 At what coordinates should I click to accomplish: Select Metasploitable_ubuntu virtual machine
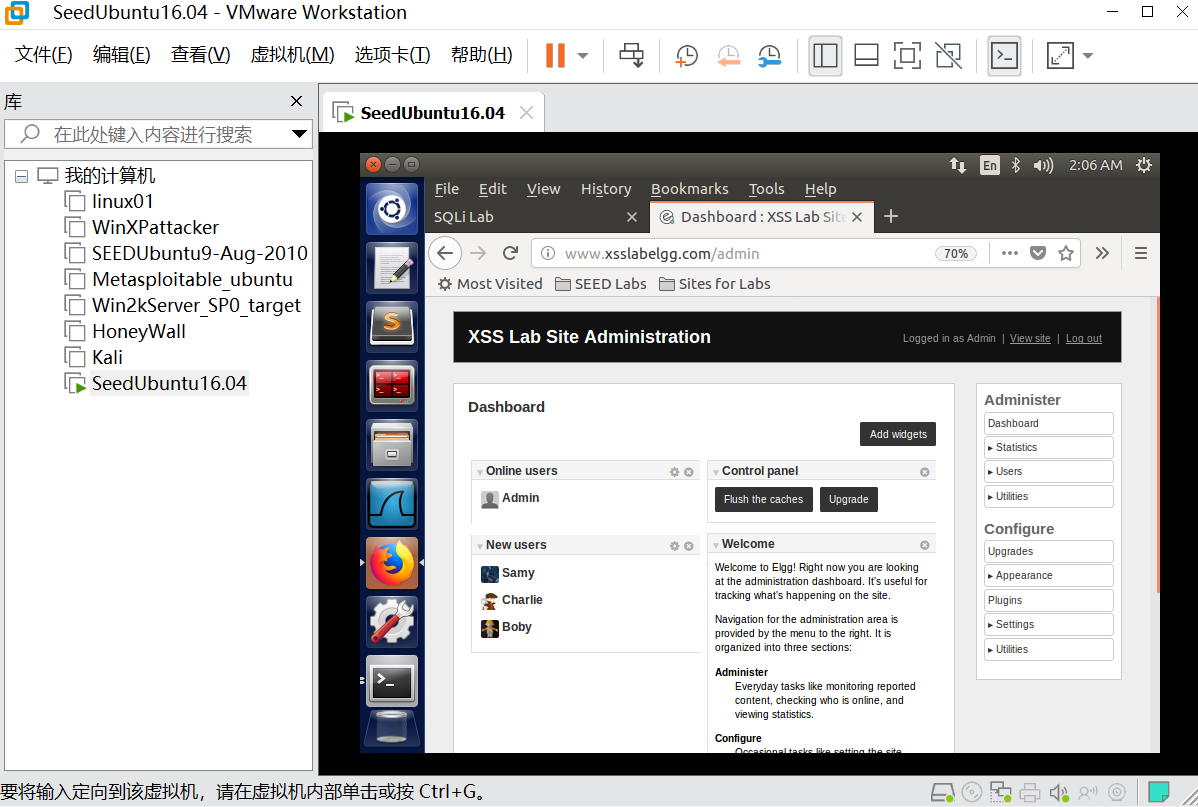[192, 280]
